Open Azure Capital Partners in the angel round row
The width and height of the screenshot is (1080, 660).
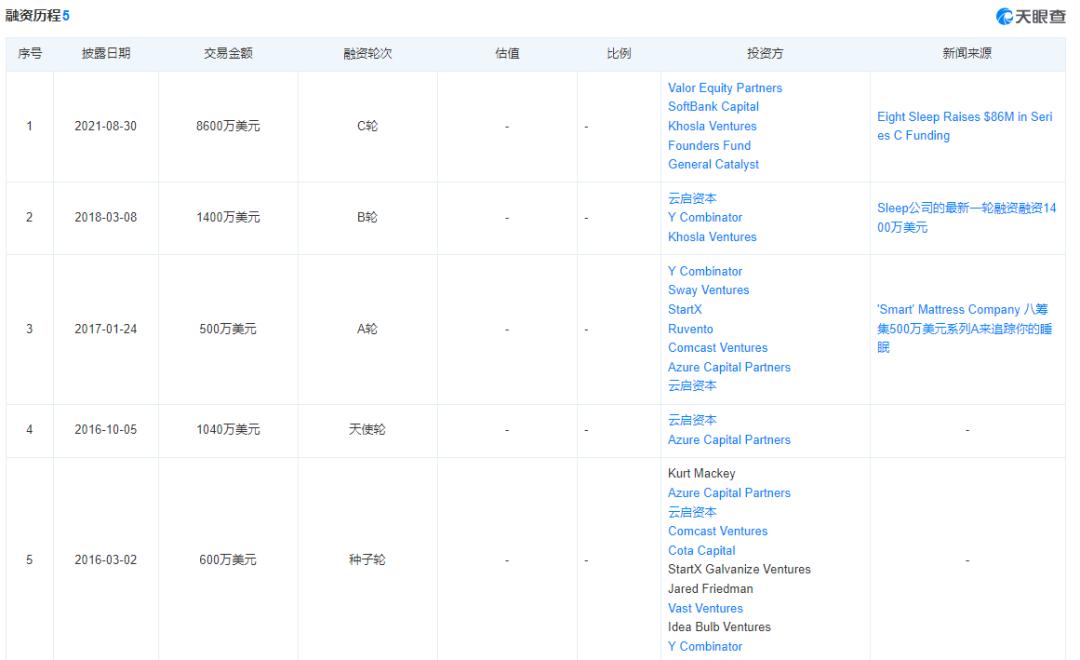[x=728, y=440]
